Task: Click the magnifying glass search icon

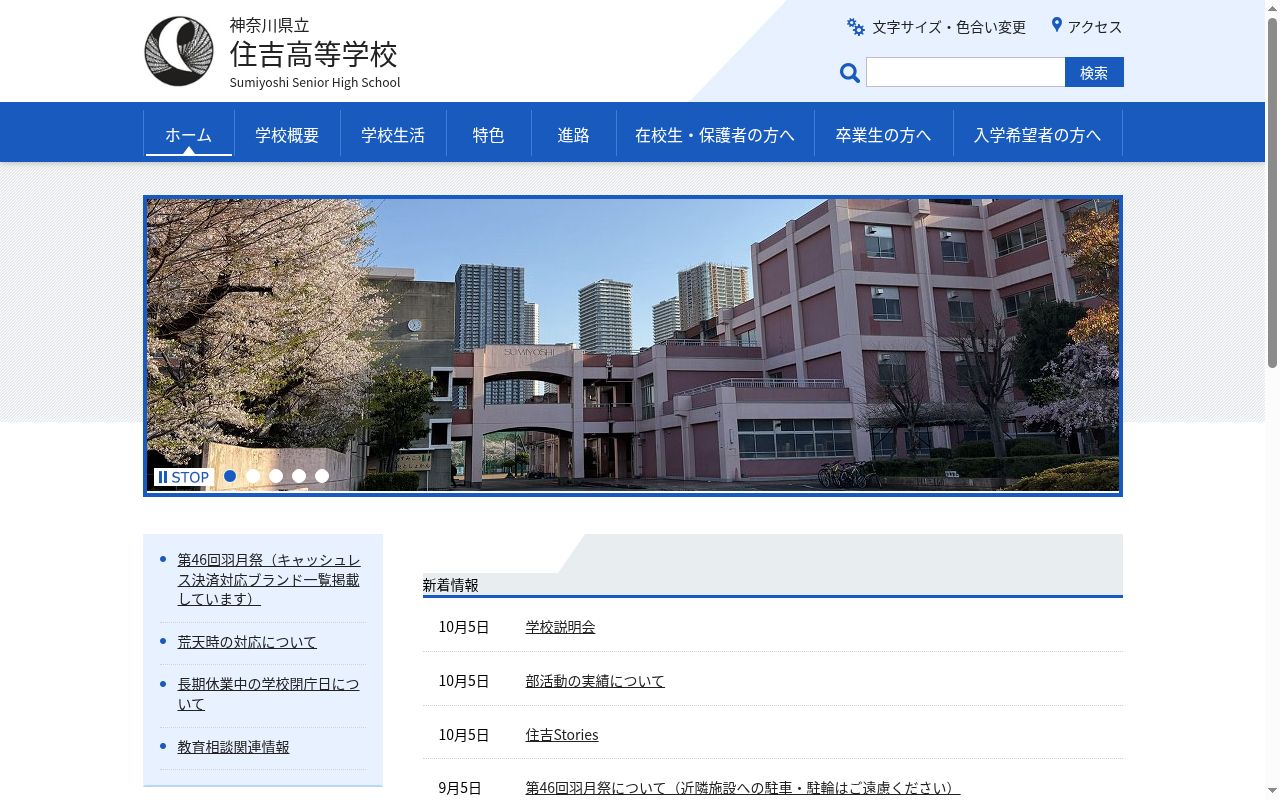Action: [850, 73]
